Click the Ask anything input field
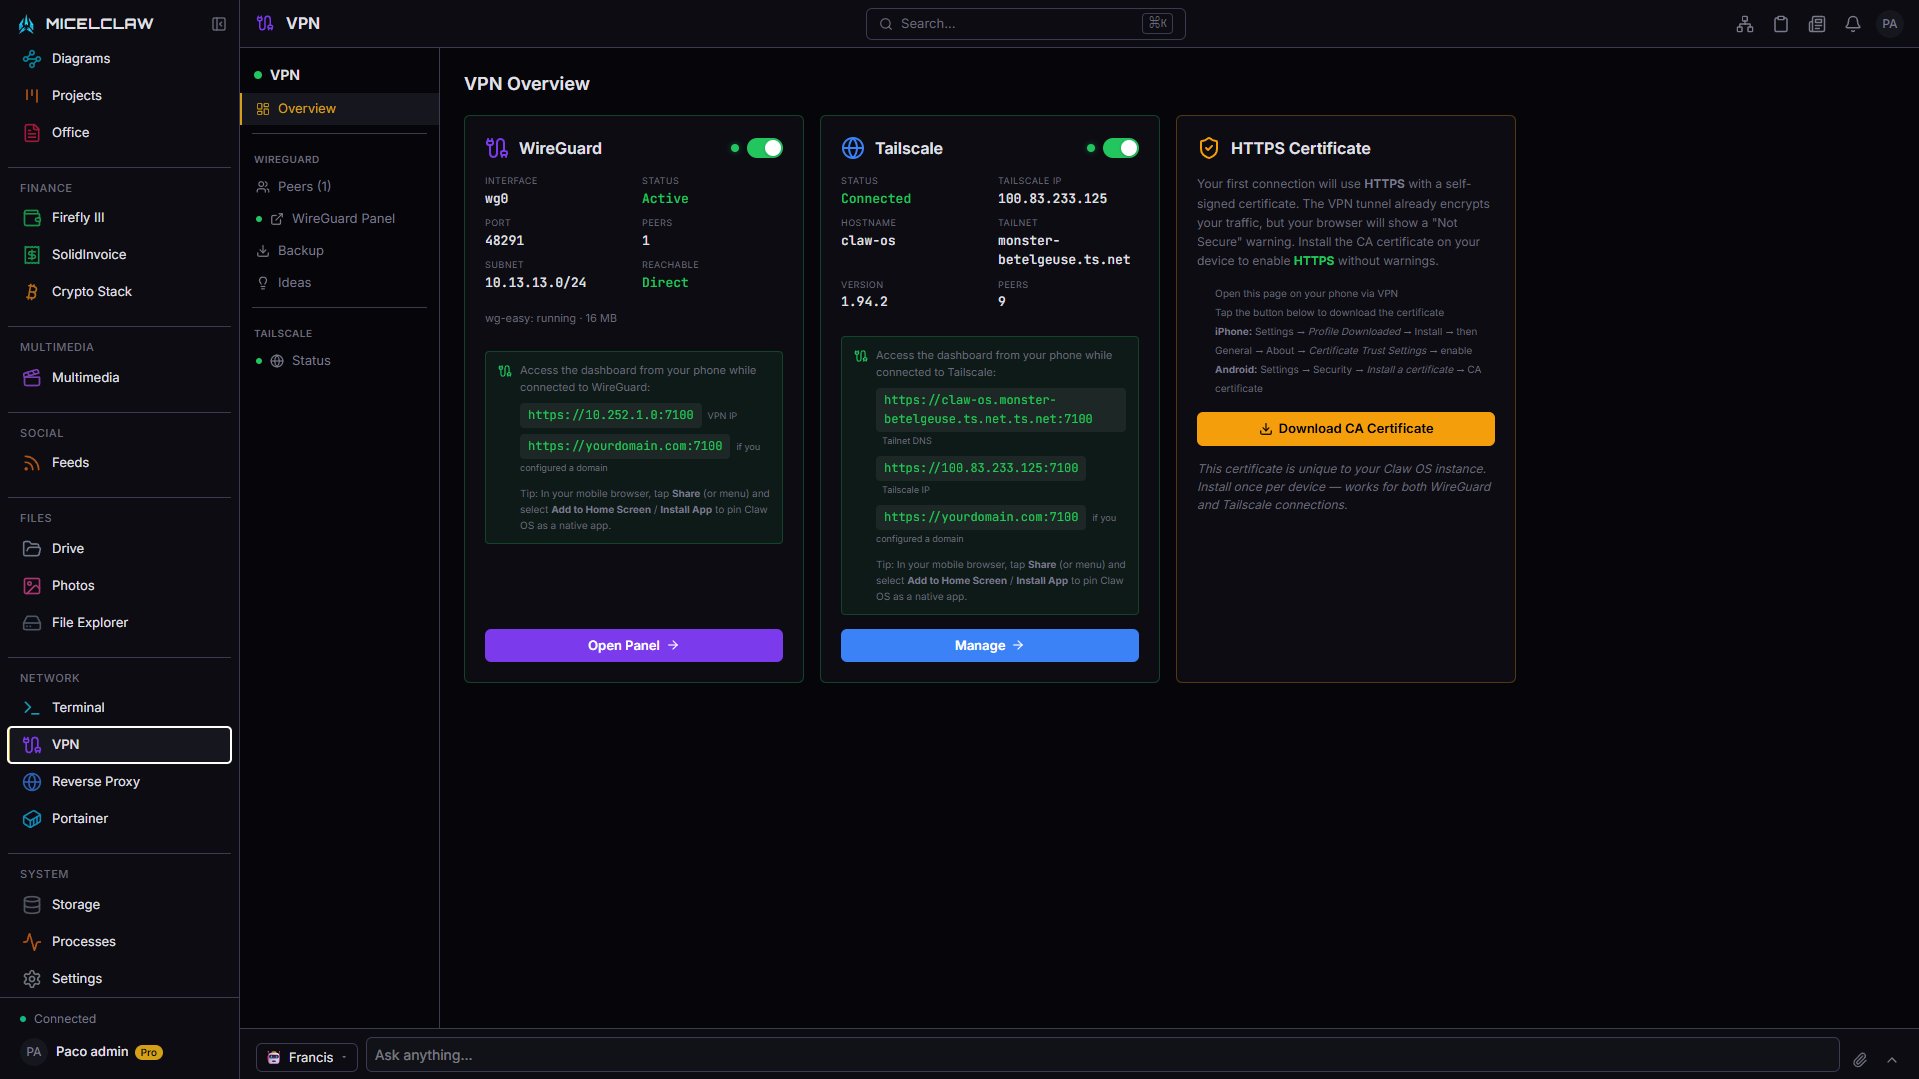The width and height of the screenshot is (1919, 1079). pyautogui.click(x=1100, y=1055)
